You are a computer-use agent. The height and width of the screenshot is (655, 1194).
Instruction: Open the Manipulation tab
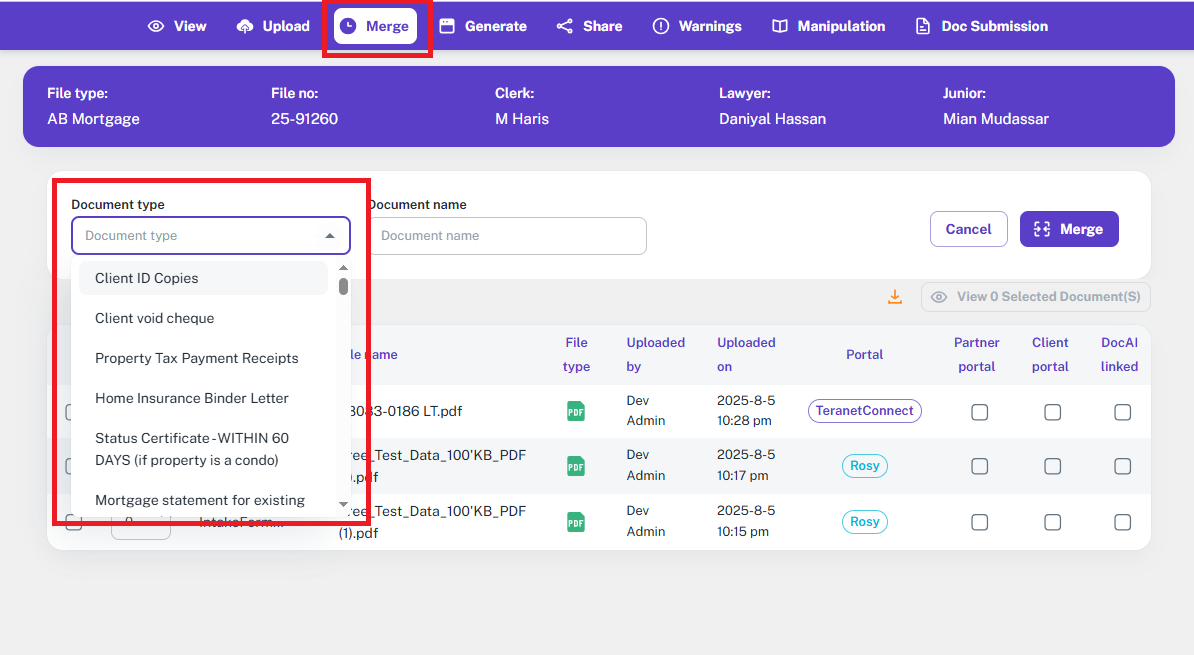(829, 26)
